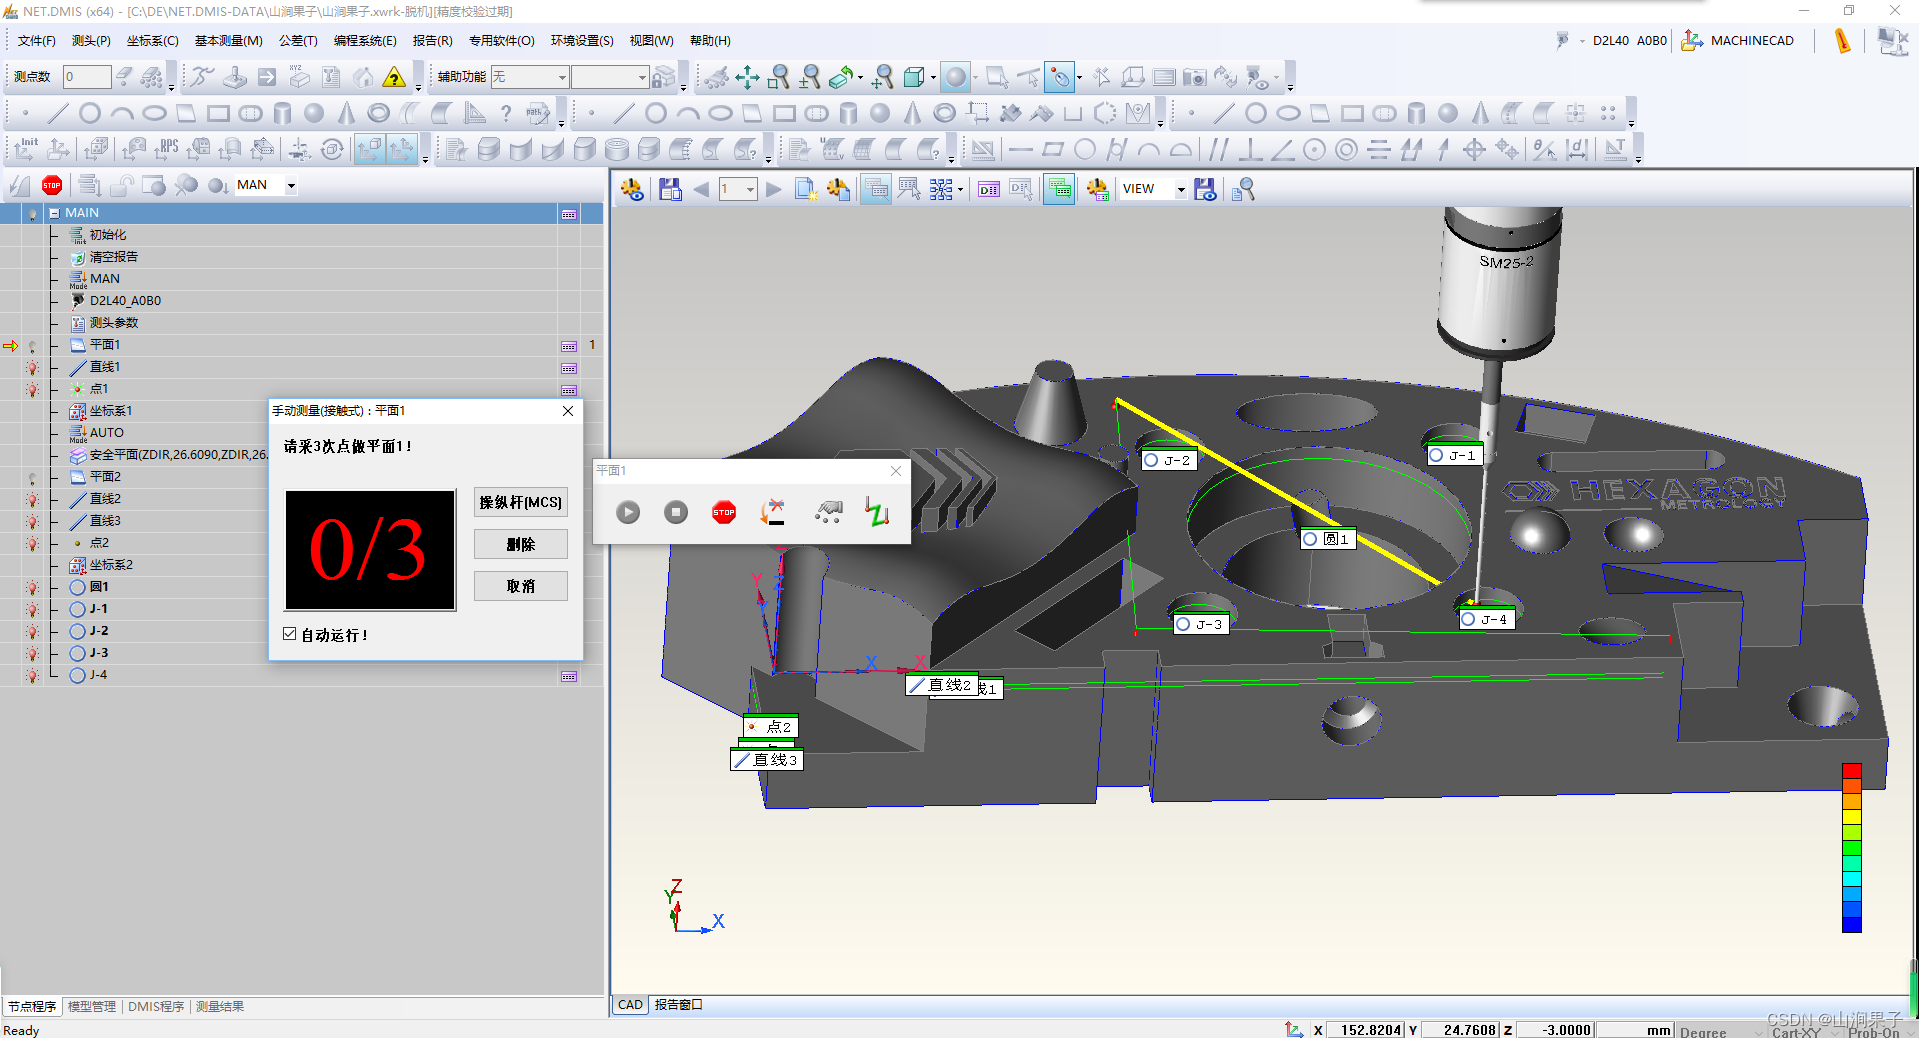
Task: Open the VIEW dropdown in CAD toolbar
Action: point(1180,189)
